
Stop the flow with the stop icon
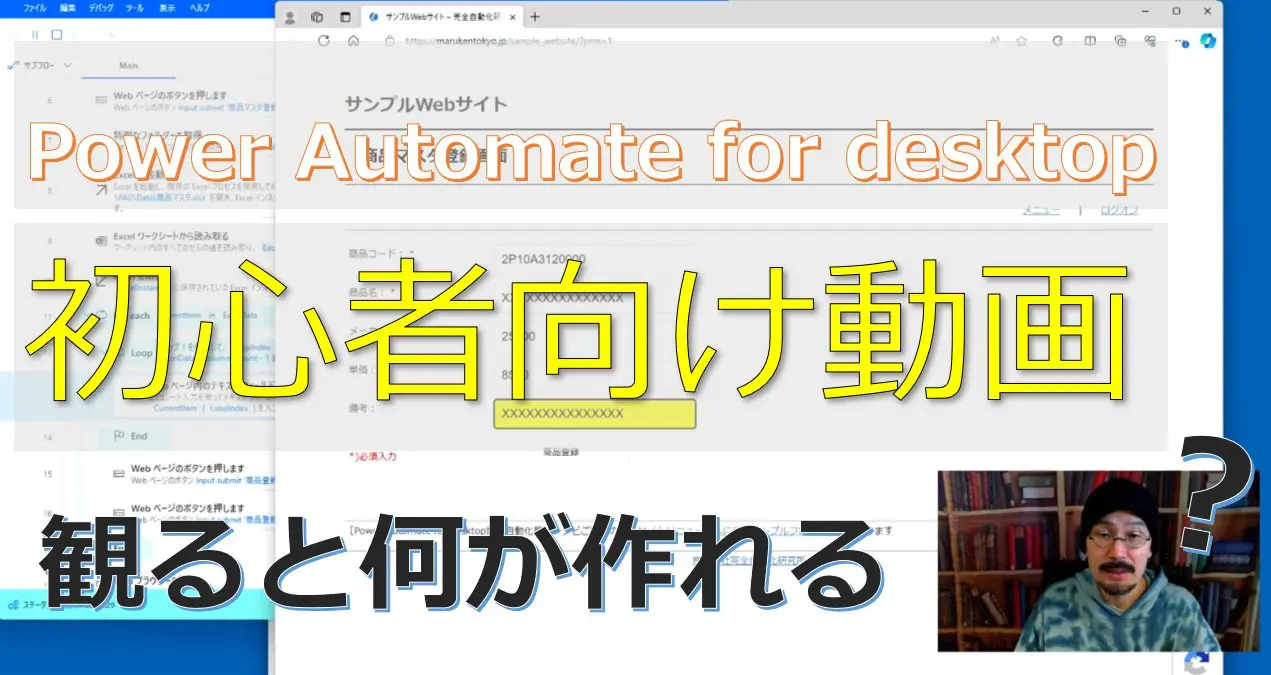pos(57,34)
